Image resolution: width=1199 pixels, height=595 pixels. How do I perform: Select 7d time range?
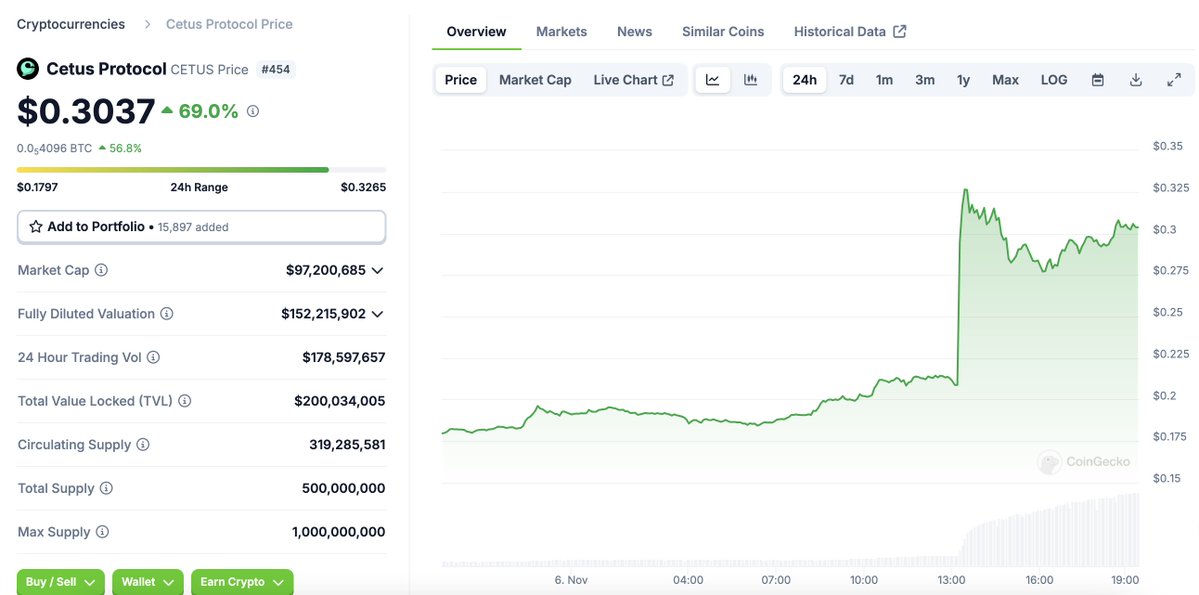point(846,80)
